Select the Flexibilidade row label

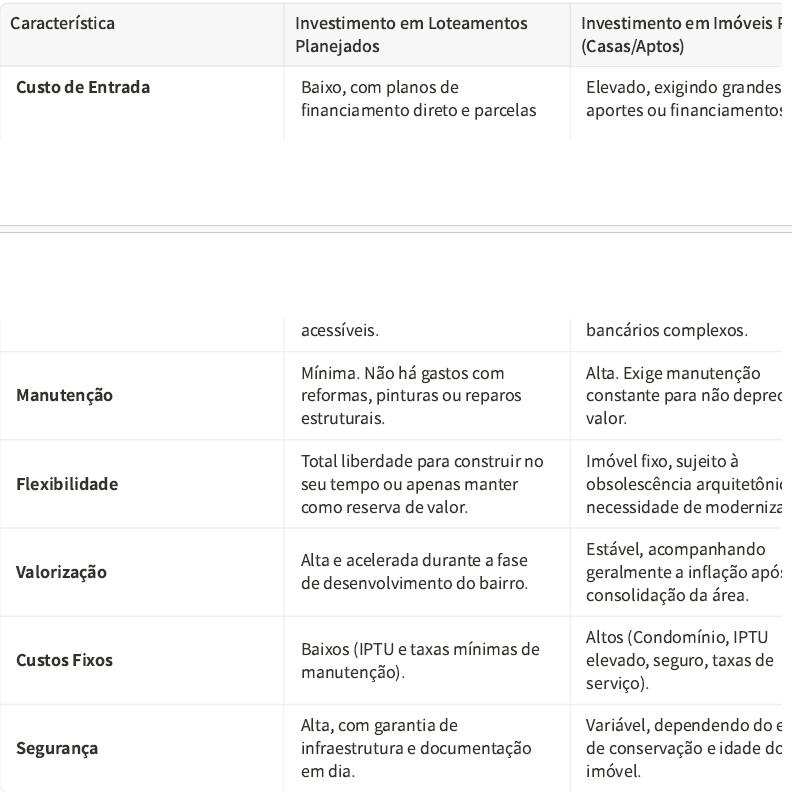tap(67, 484)
